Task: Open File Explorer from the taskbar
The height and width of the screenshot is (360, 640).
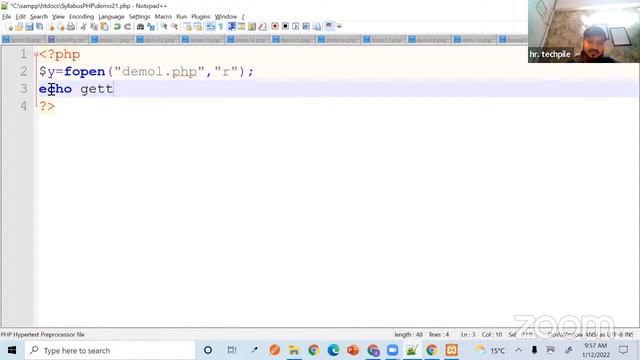Action: click(293, 350)
